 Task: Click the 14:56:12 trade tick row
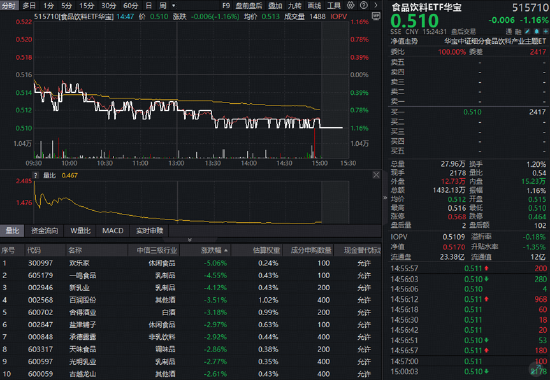(x=469, y=299)
